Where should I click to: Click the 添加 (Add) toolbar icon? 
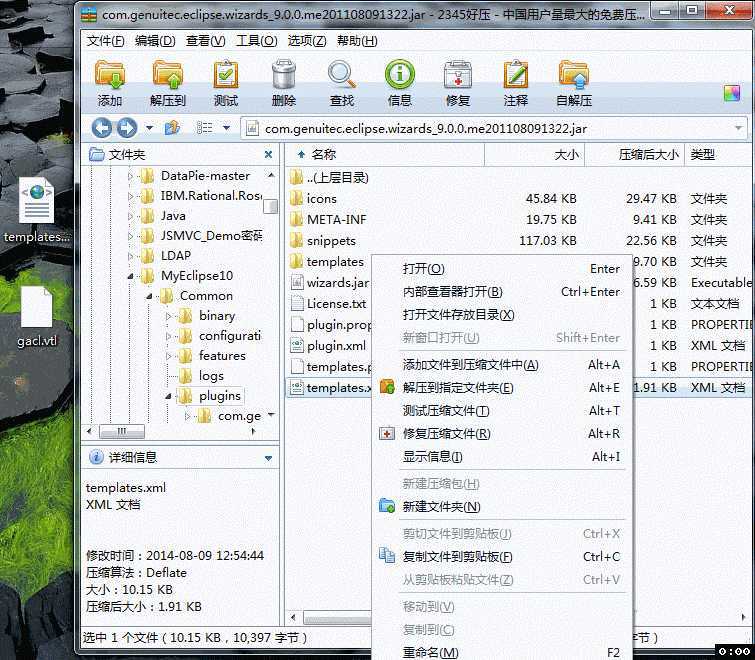pos(110,83)
